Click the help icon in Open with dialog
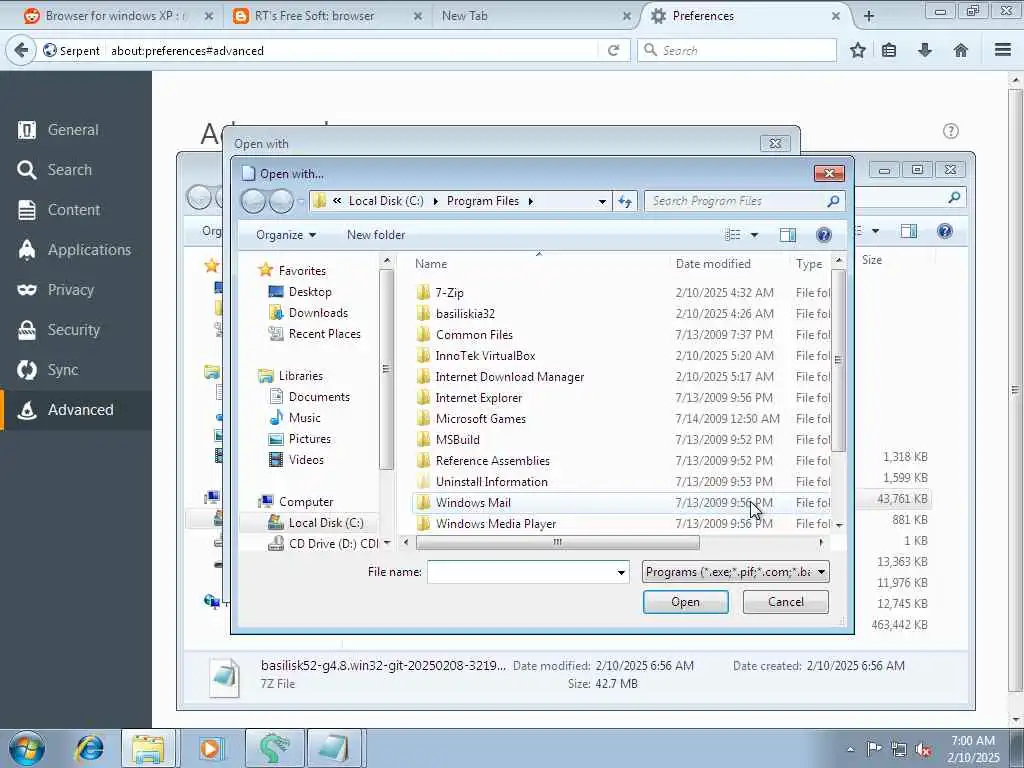Screen dimensions: 1024x768 pyautogui.click(x=824, y=234)
